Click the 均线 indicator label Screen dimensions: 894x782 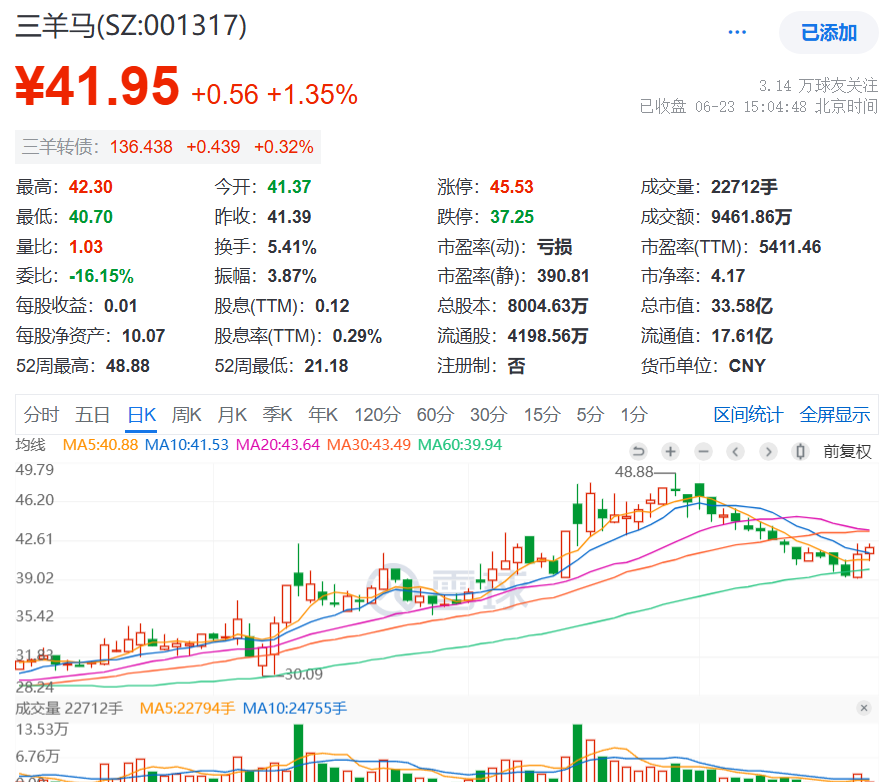(30, 445)
